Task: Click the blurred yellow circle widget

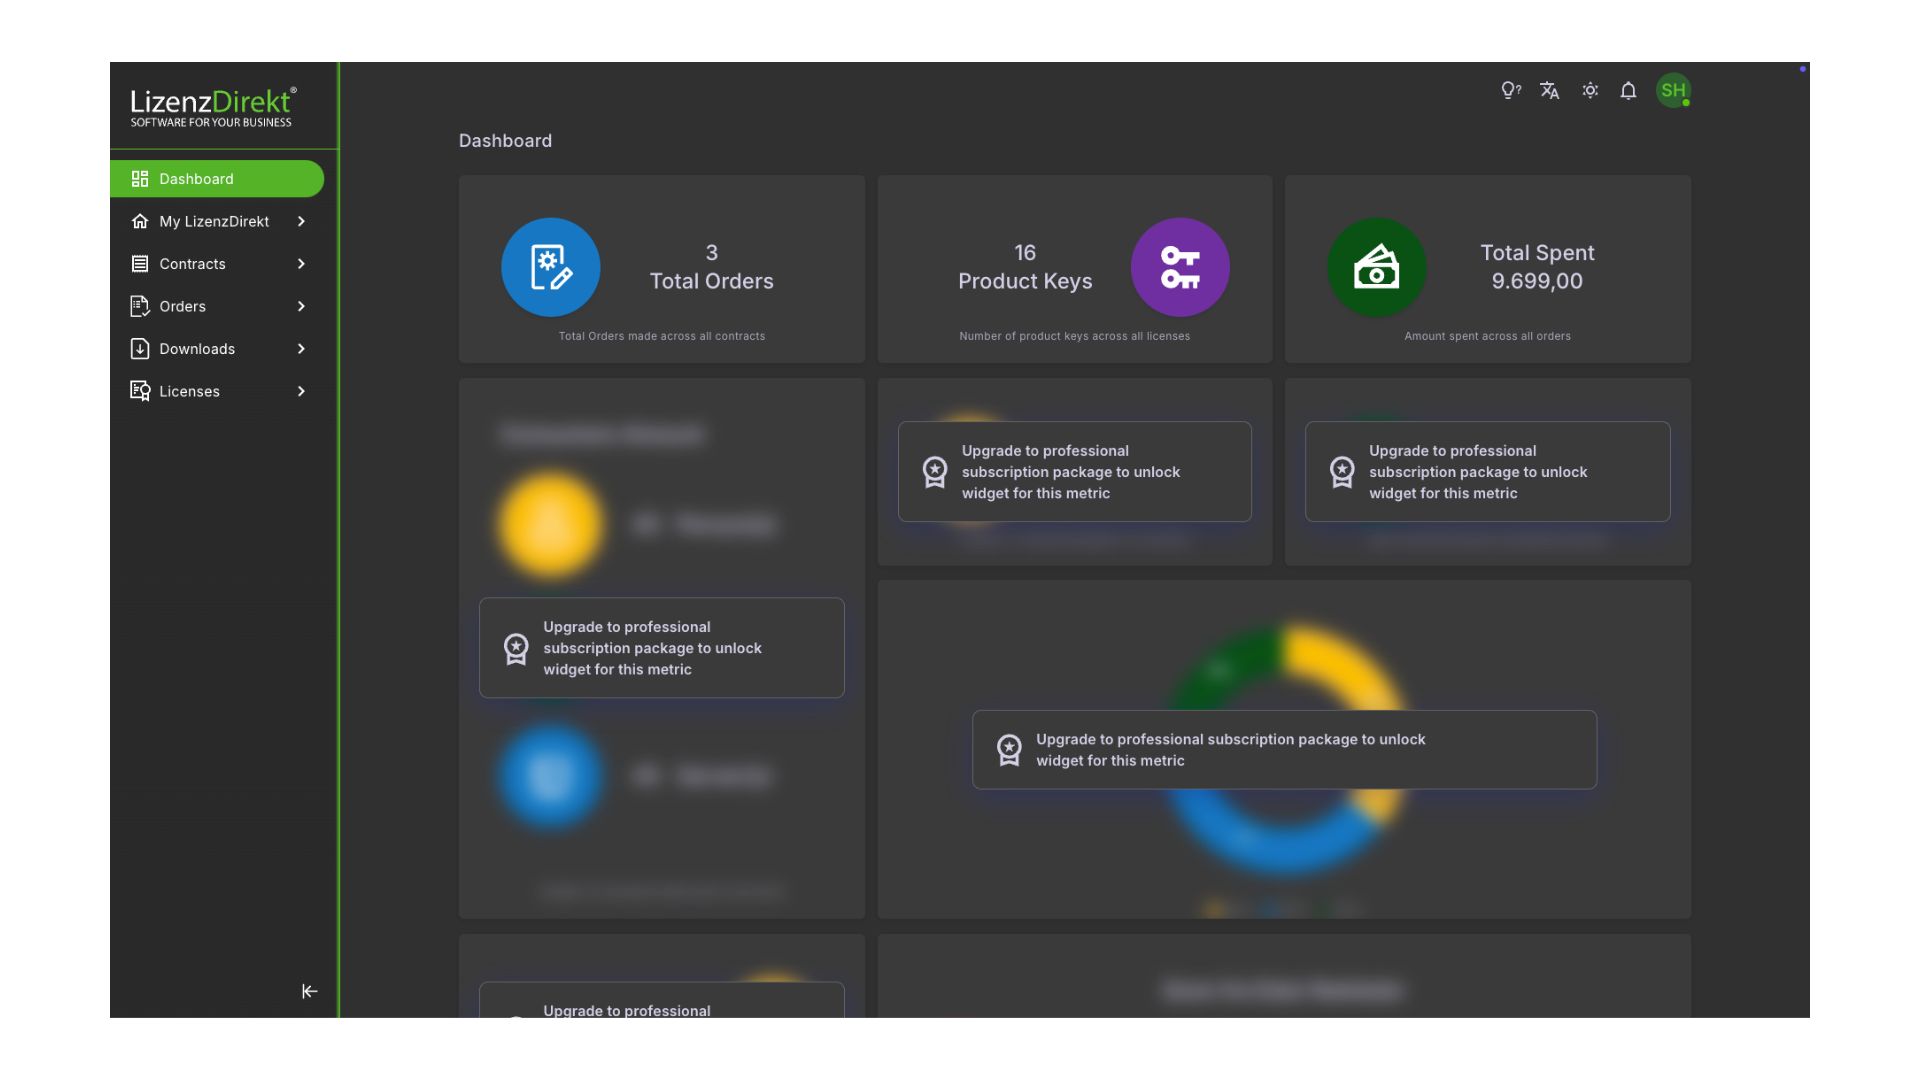Action: click(x=550, y=524)
